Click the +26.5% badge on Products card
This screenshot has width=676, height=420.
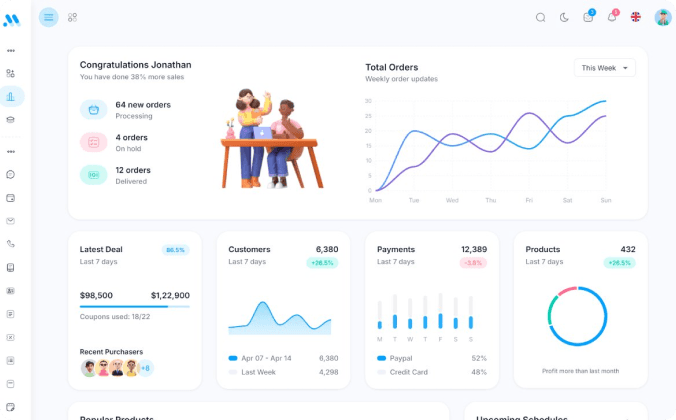tap(620, 263)
